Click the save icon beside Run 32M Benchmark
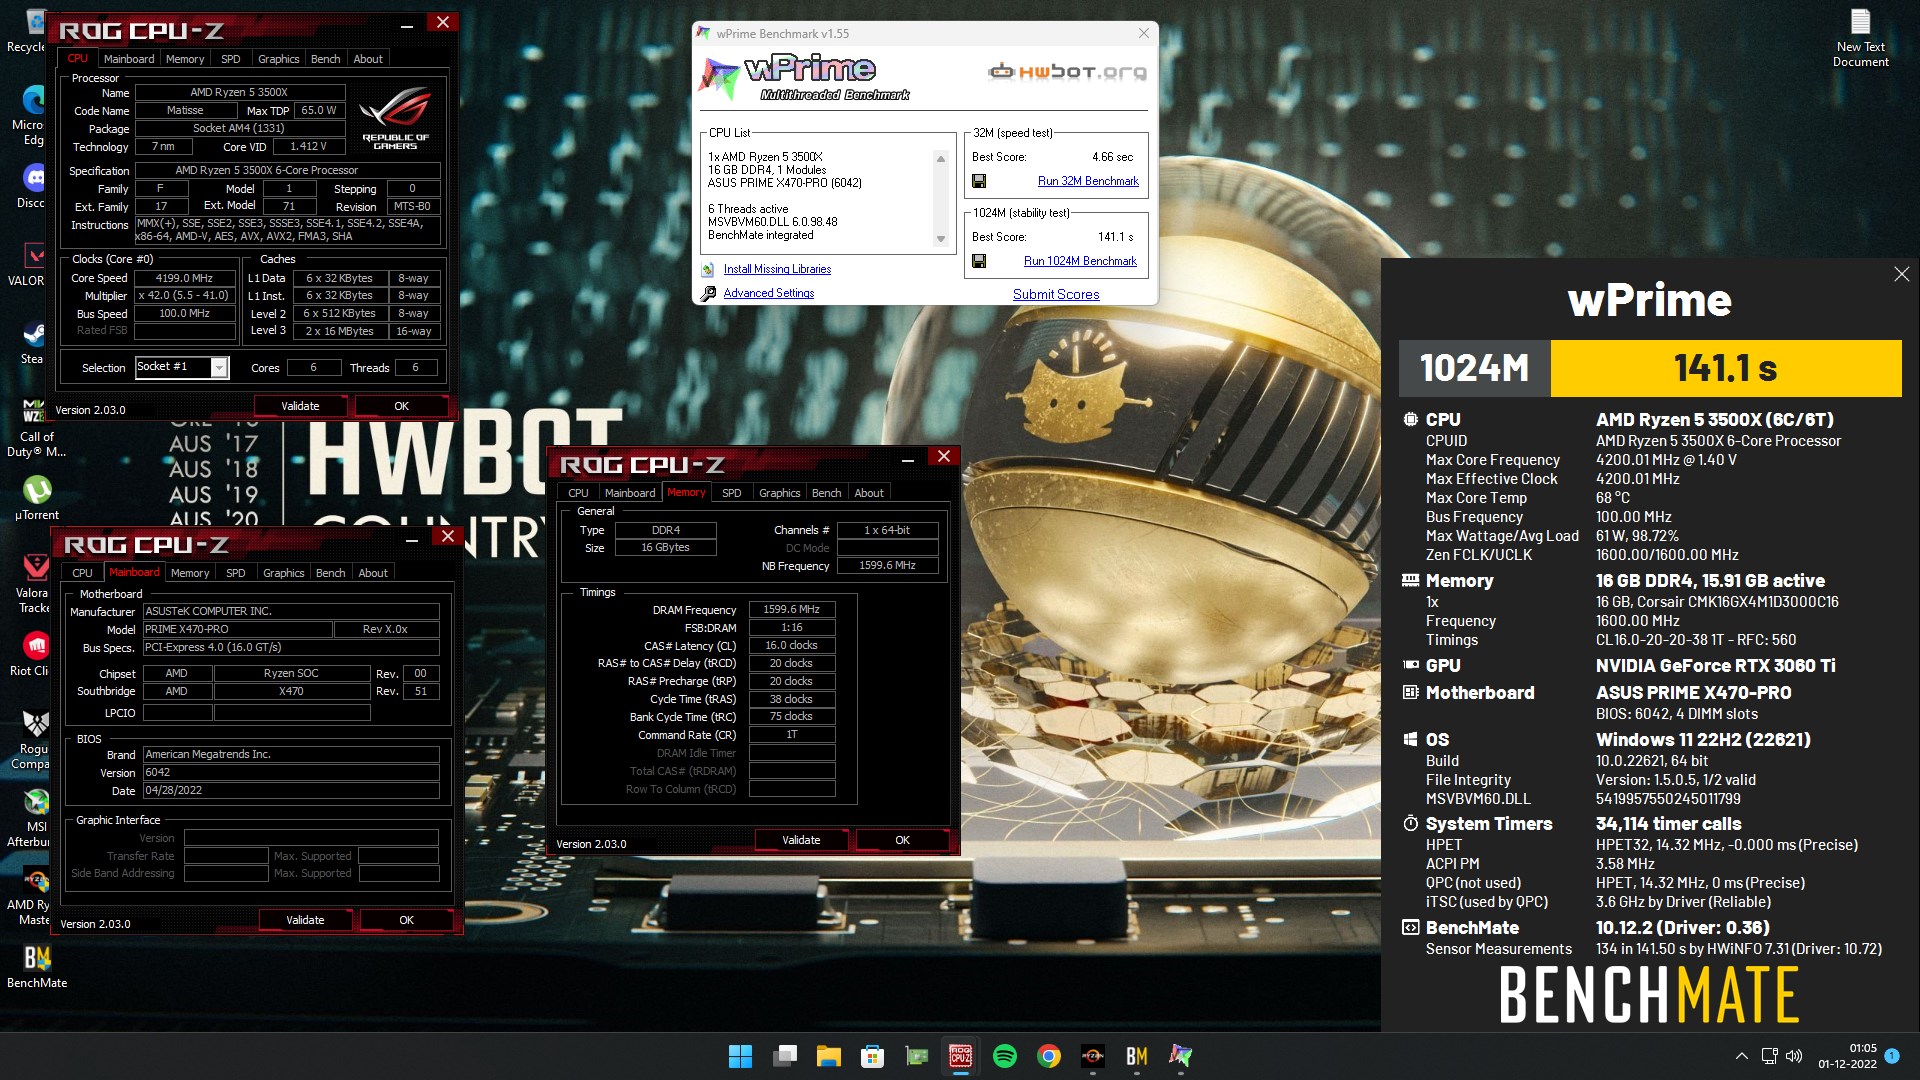Screen dimensions: 1920x1080 click(x=979, y=181)
